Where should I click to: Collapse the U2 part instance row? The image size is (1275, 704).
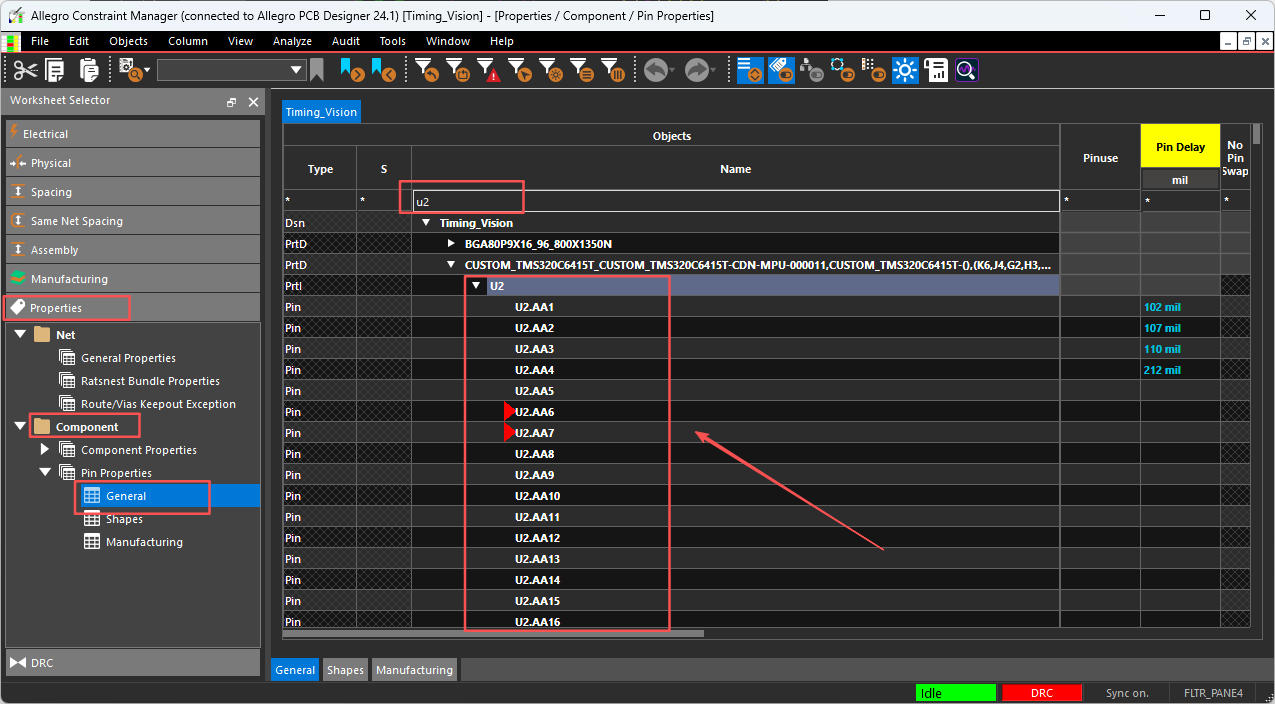477,286
